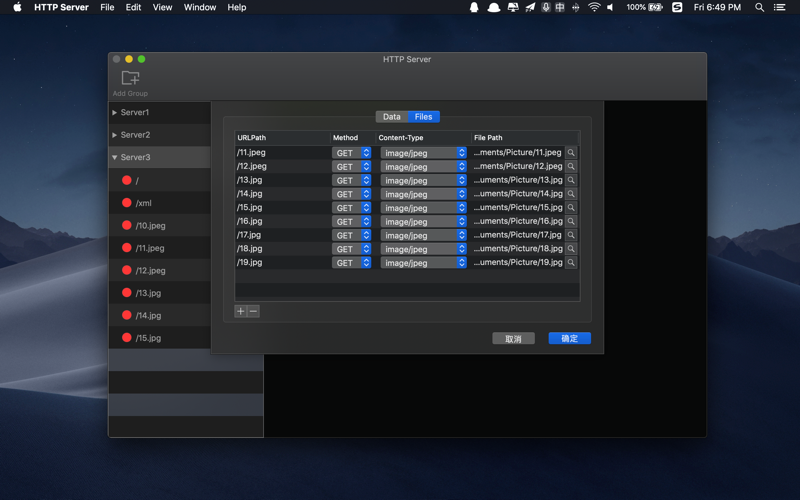Toggle red status dot for /14.jpg
Screen dimensions: 800x500
[127, 315]
